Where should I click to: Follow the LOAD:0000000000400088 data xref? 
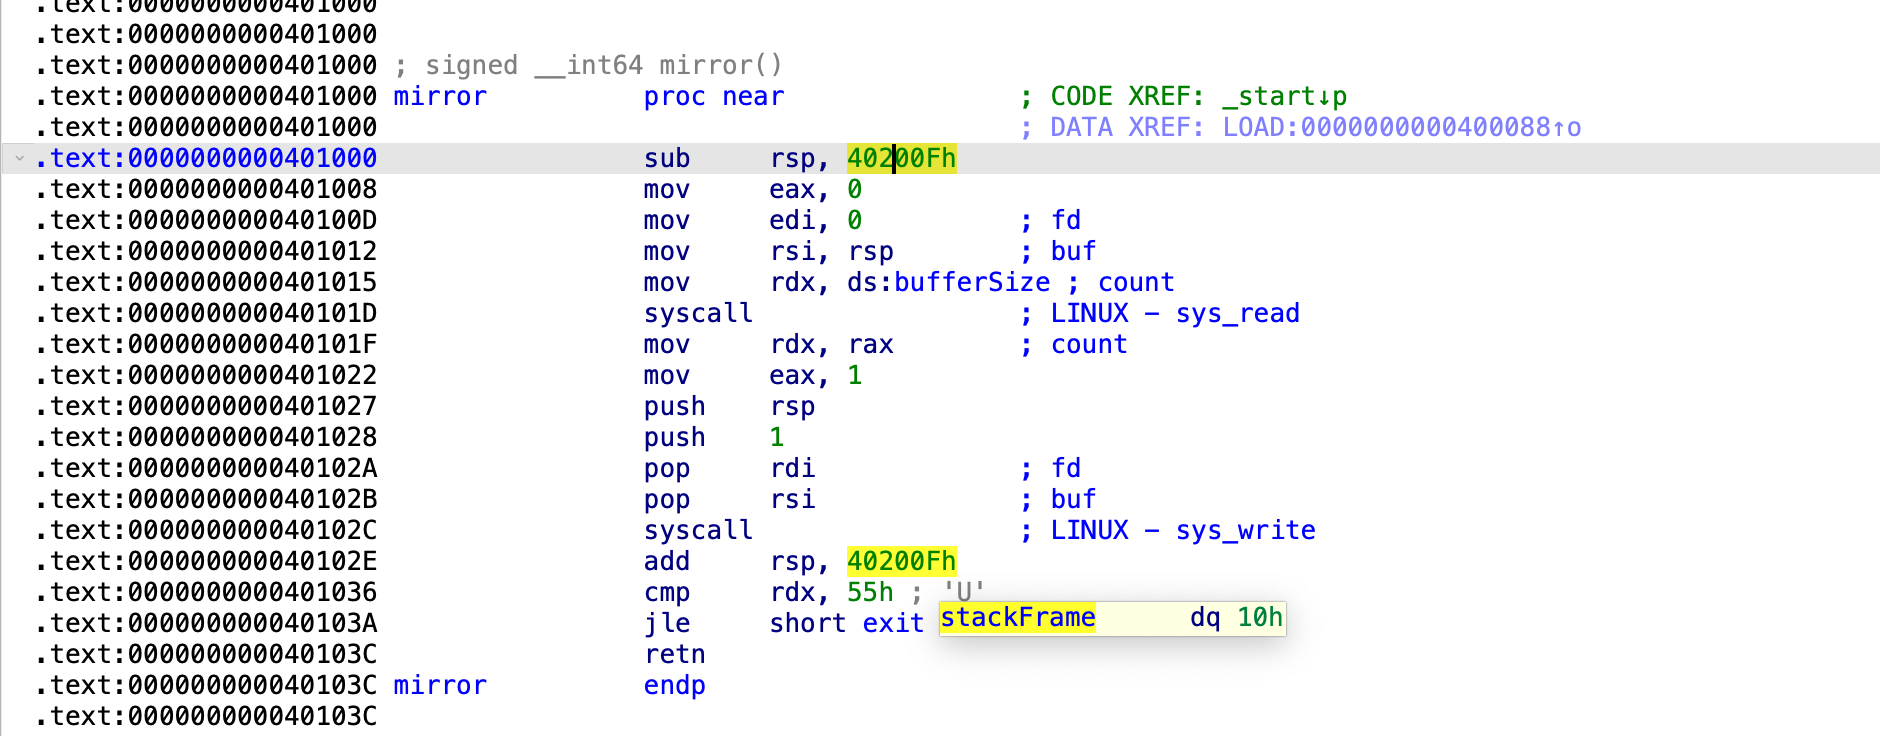[1401, 127]
